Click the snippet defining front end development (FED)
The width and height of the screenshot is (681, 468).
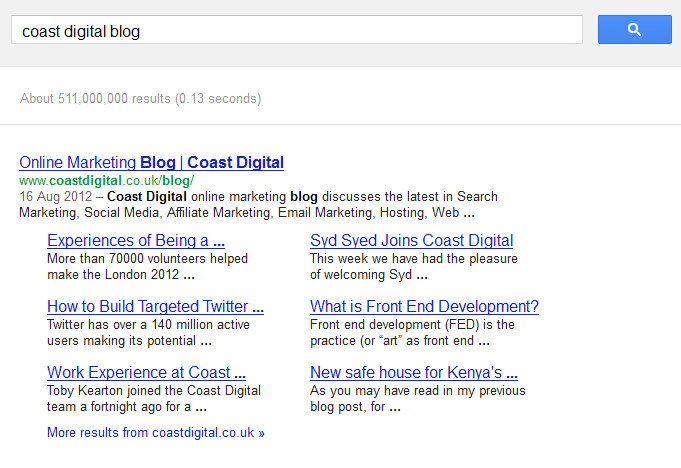pyautogui.click(x=412, y=332)
